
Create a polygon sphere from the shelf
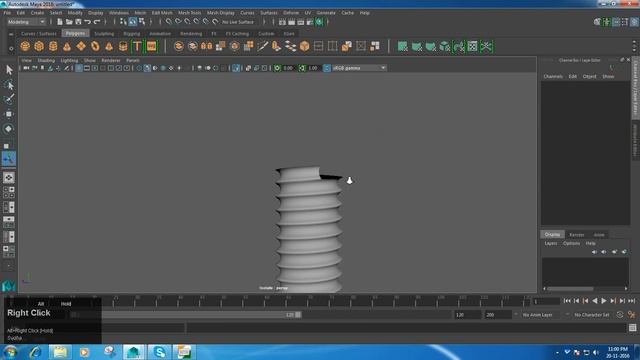[x=25, y=46]
